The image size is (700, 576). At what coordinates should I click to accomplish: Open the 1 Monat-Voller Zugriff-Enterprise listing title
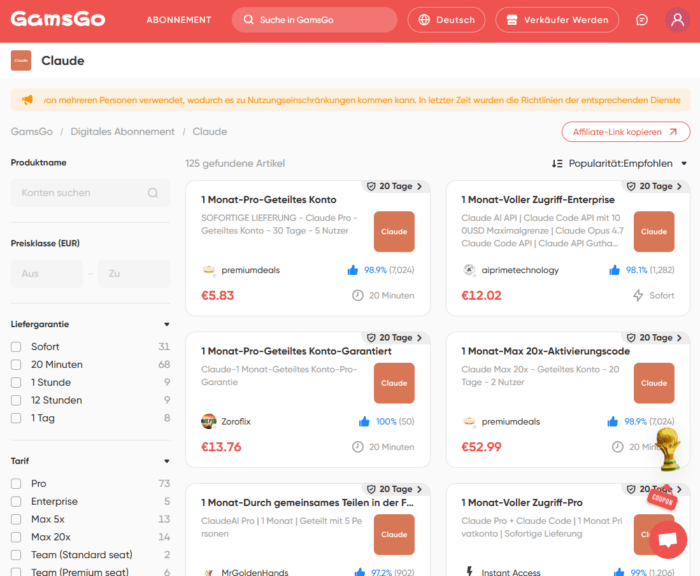coord(538,200)
